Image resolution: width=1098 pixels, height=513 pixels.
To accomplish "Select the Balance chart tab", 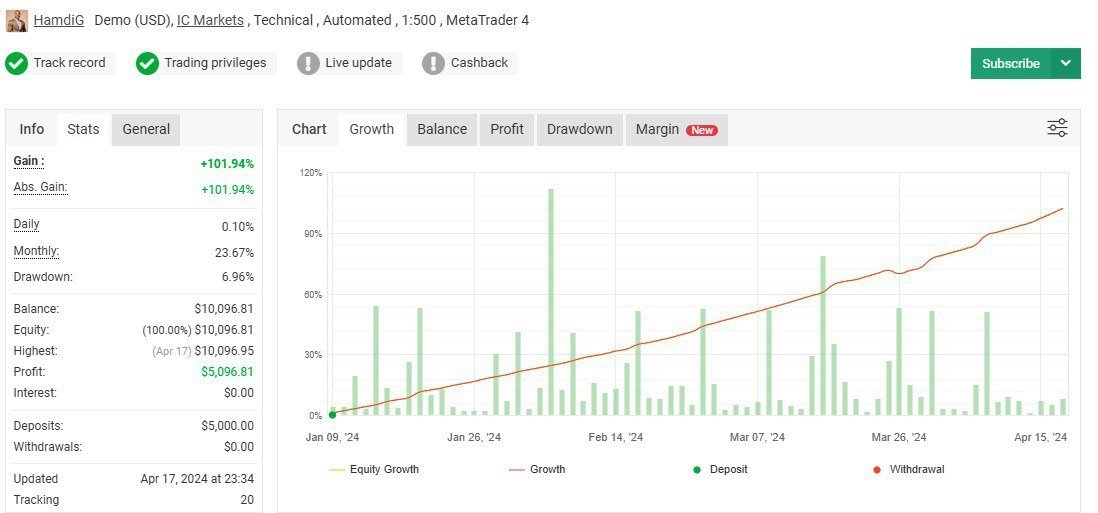I will pyautogui.click(x=442, y=129).
